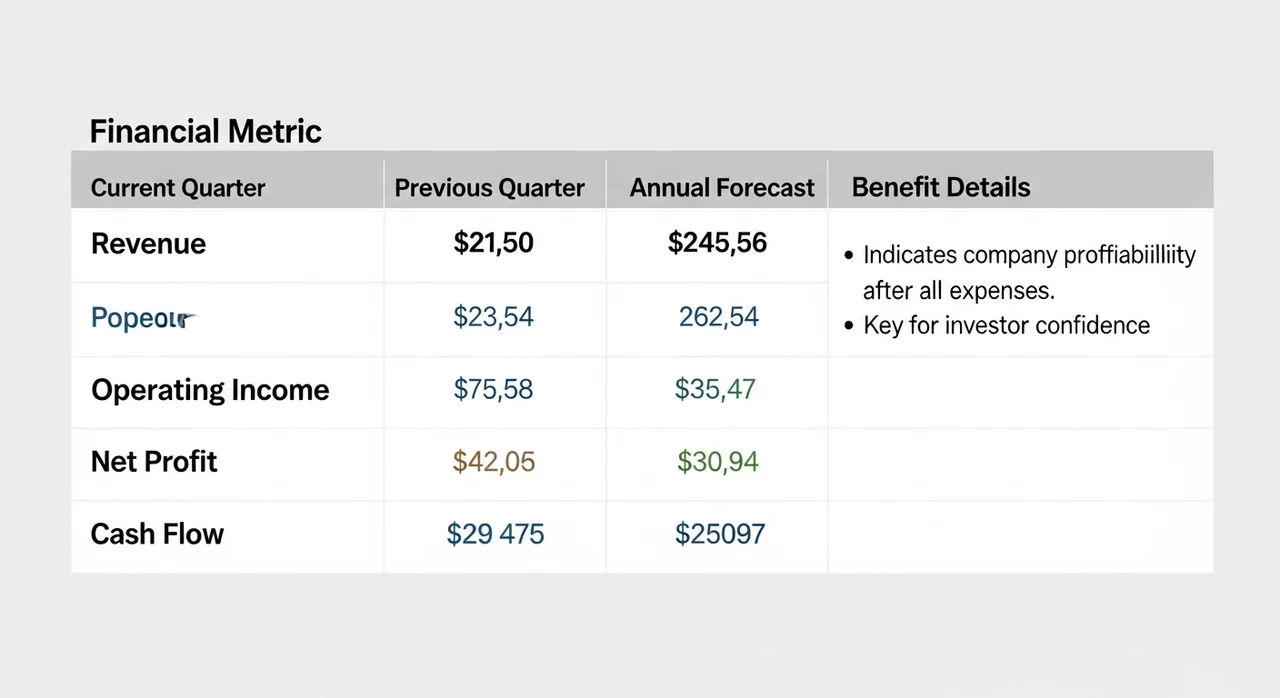Click the Revenue row label
This screenshot has width=1280, height=698.
148,244
